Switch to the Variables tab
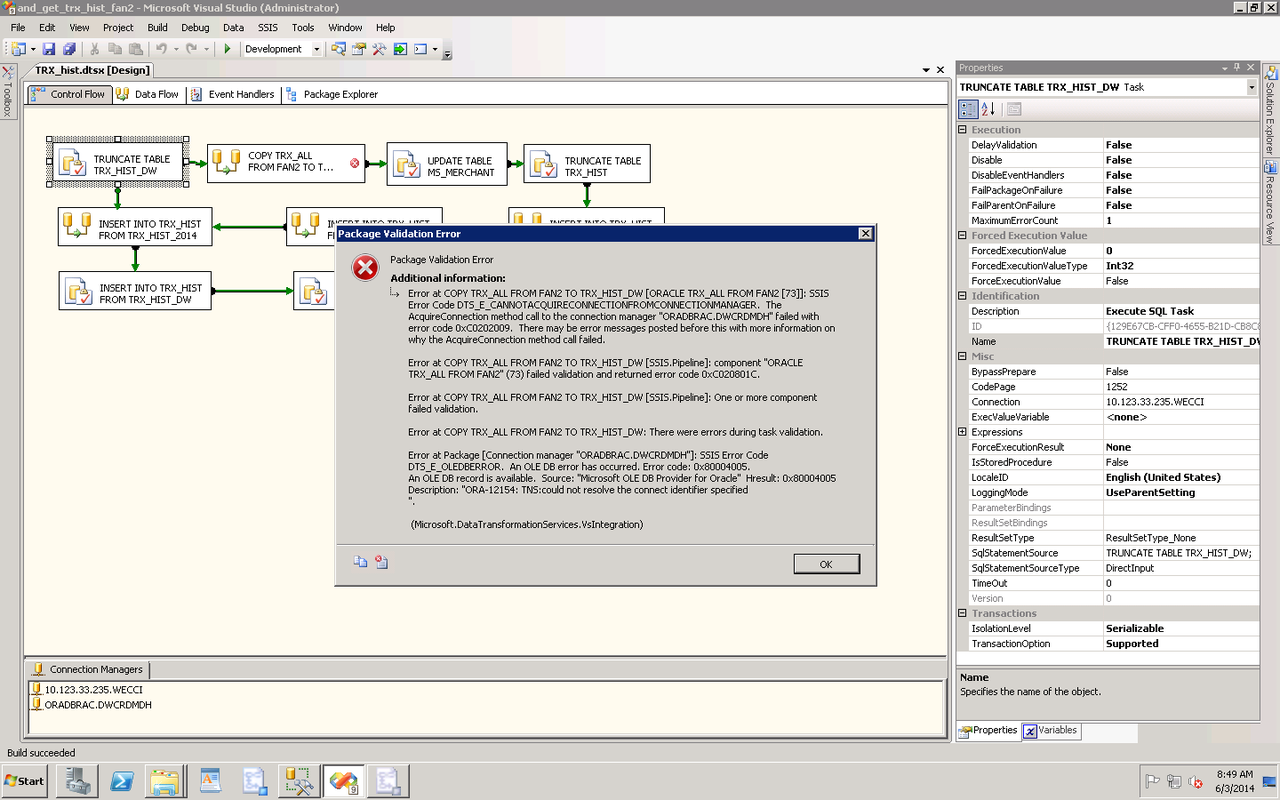The width and height of the screenshot is (1280, 800). click(1050, 731)
